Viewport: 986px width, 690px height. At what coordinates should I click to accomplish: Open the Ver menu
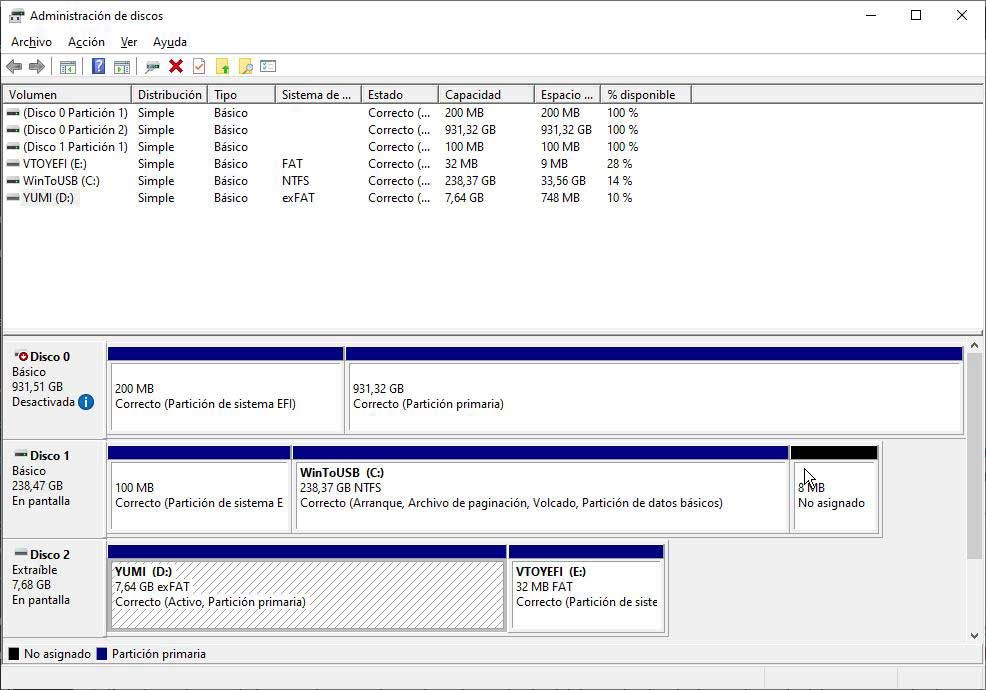pyautogui.click(x=129, y=42)
